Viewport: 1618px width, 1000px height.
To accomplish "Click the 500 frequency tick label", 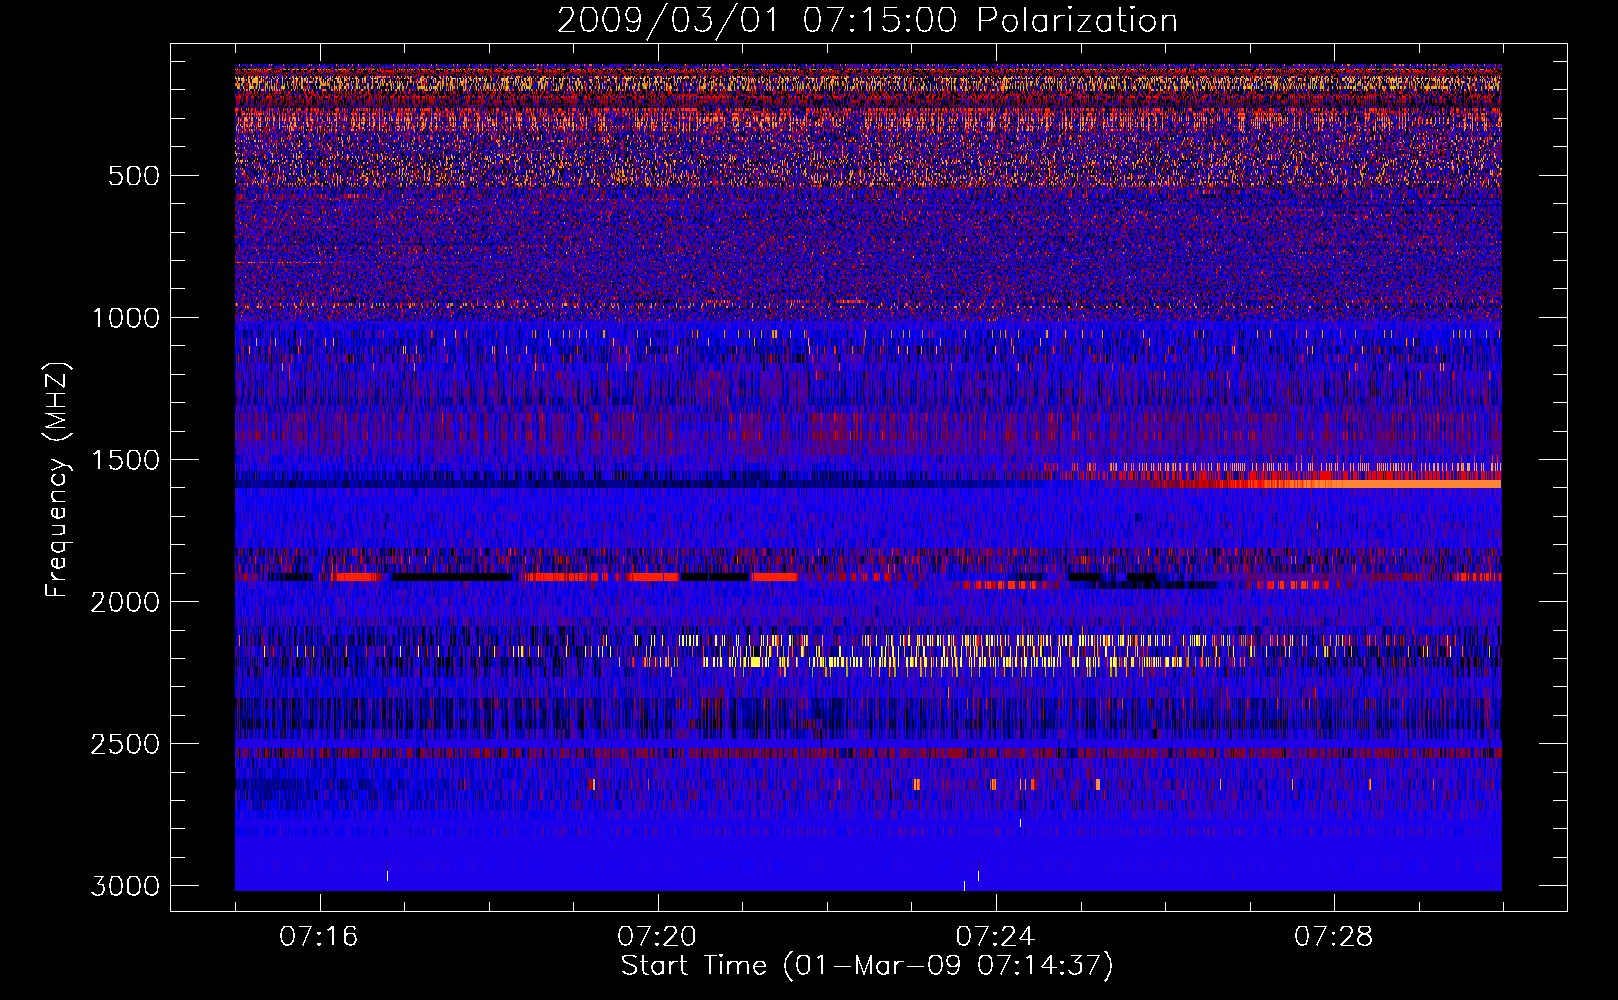I will [134, 176].
